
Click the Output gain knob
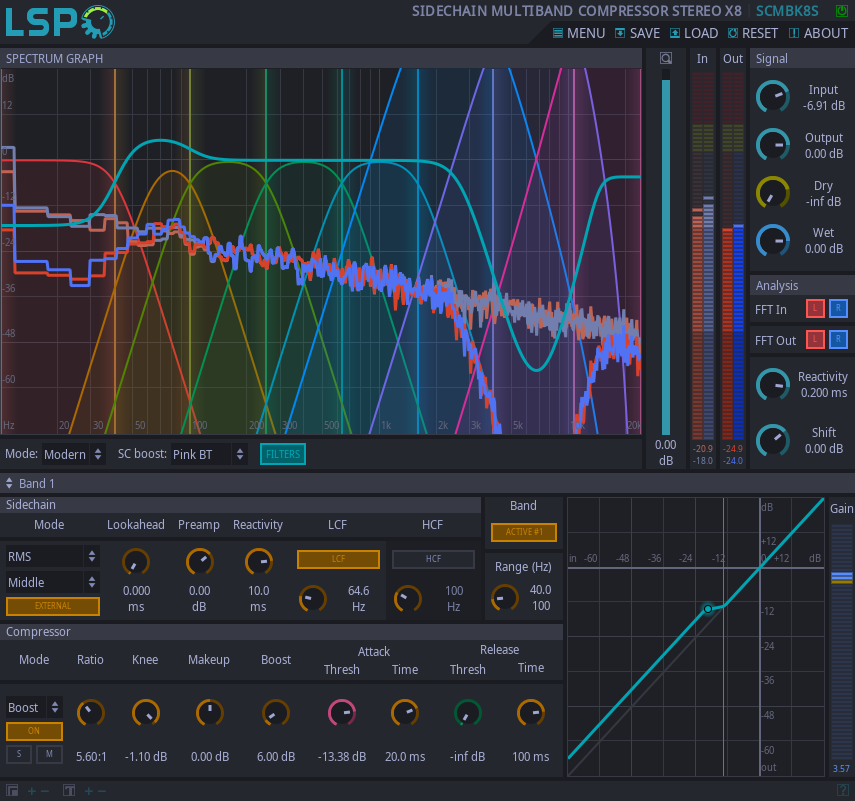[x=773, y=144]
